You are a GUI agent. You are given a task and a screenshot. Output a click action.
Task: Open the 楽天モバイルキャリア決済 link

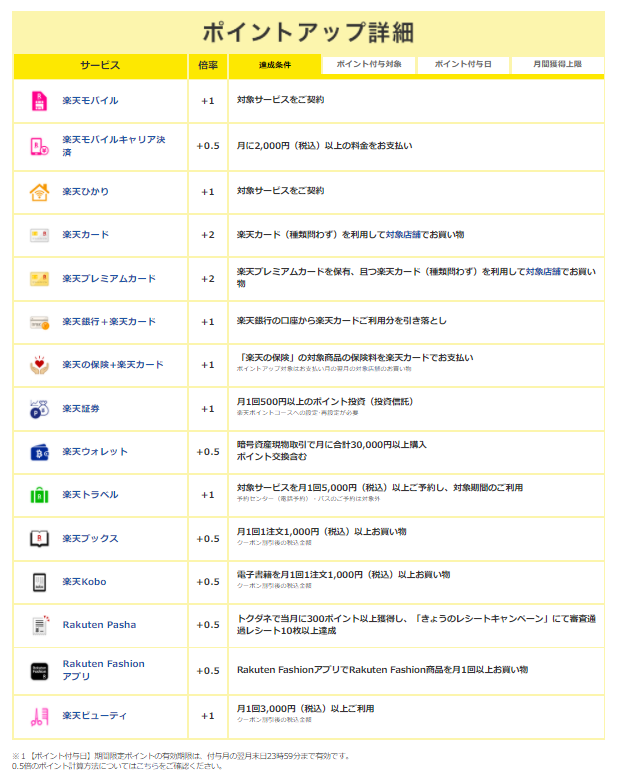[x=113, y=146]
